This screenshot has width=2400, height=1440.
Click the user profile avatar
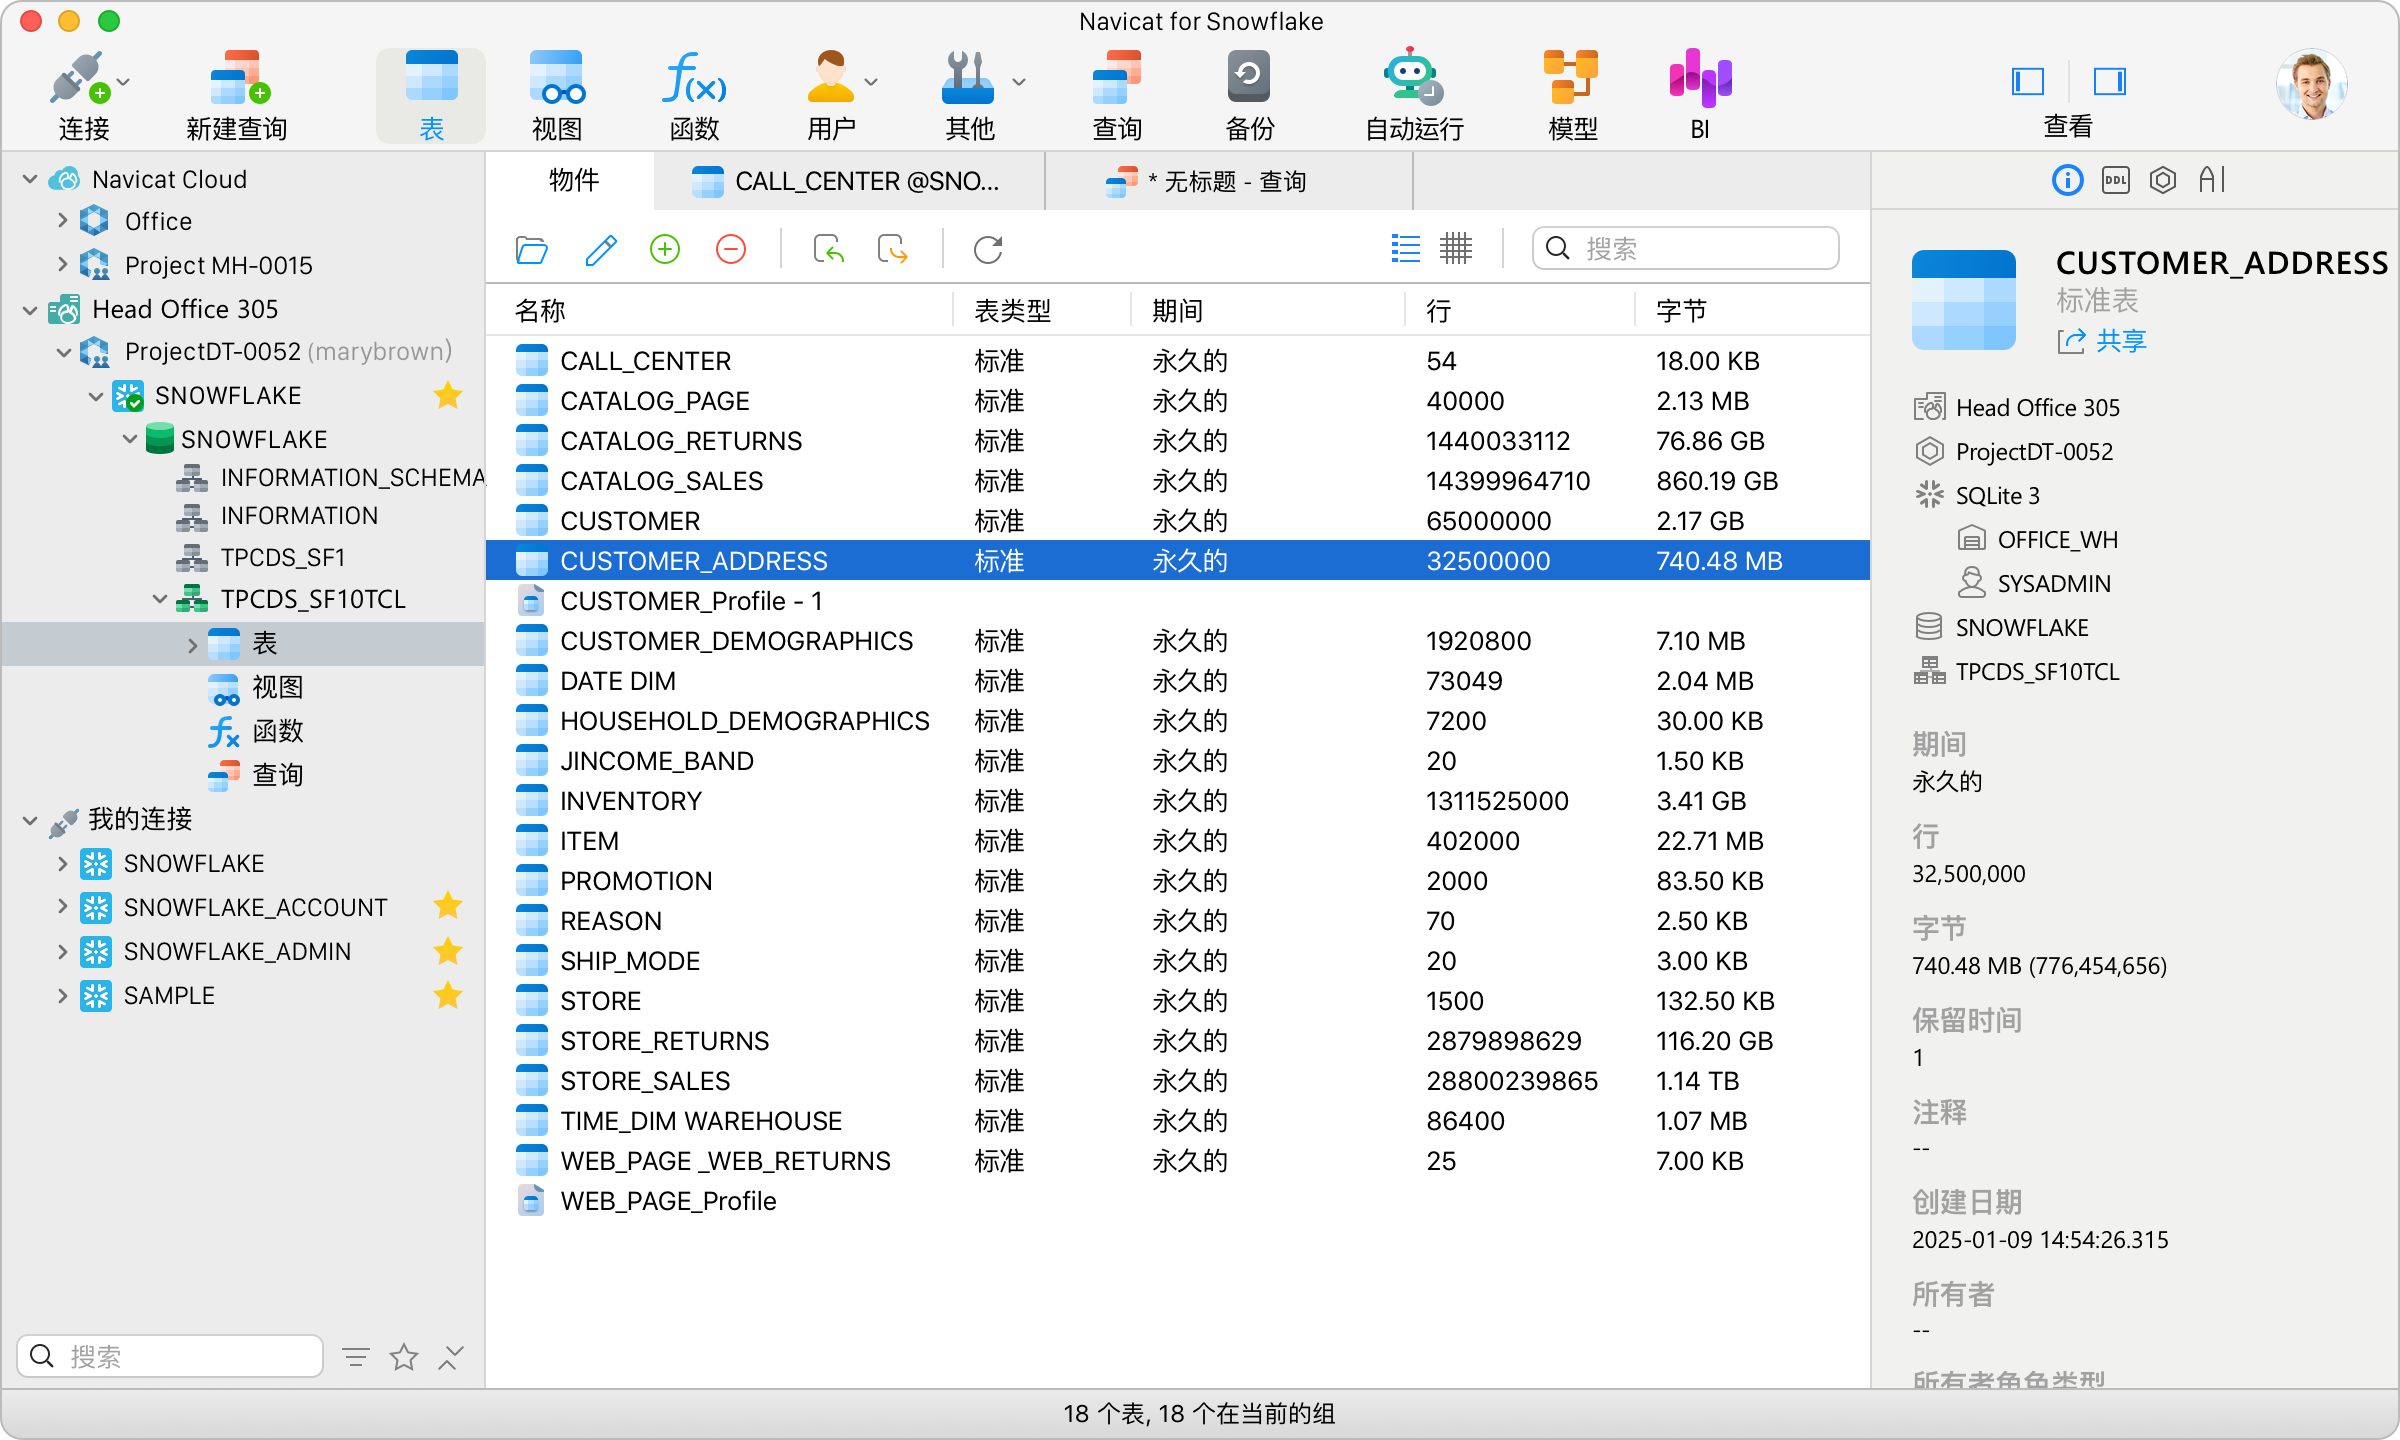(x=2311, y=84)
